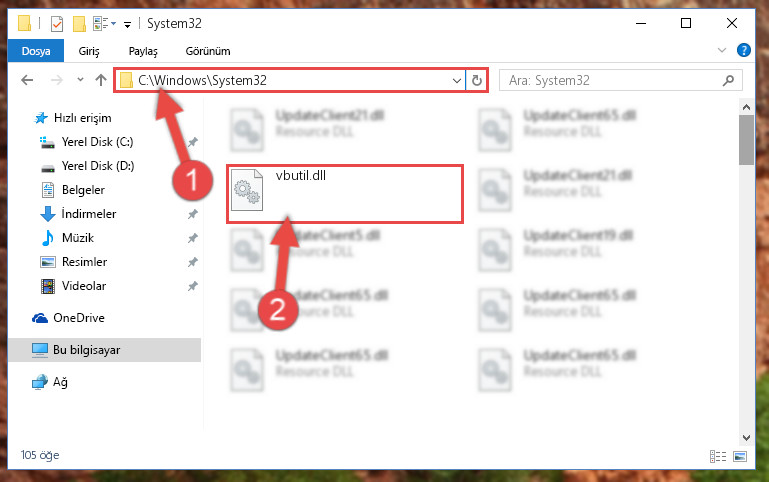
Task: Click the back navigation arrow
Action: click(27, 80)
